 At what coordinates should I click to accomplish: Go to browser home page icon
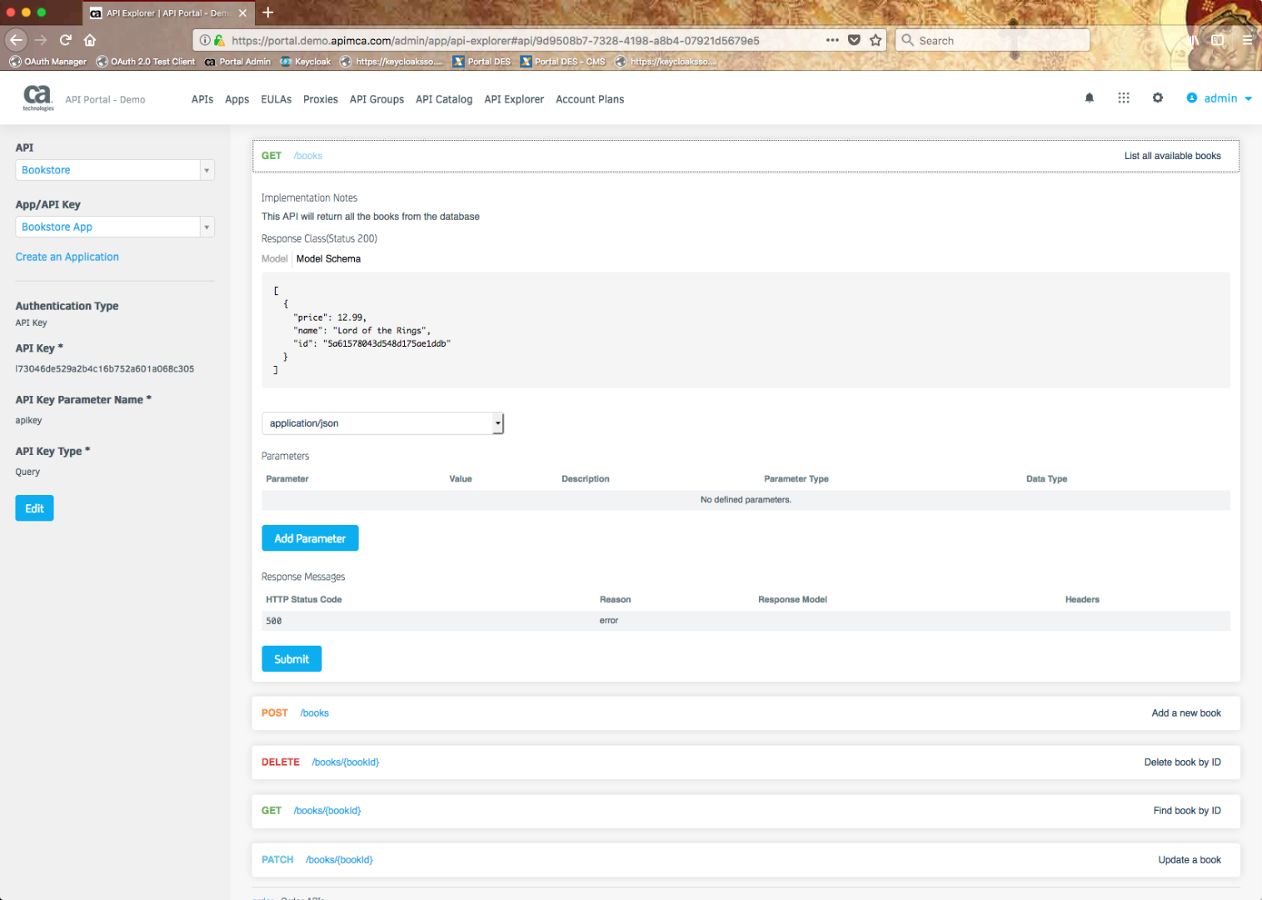click(90, 40)
